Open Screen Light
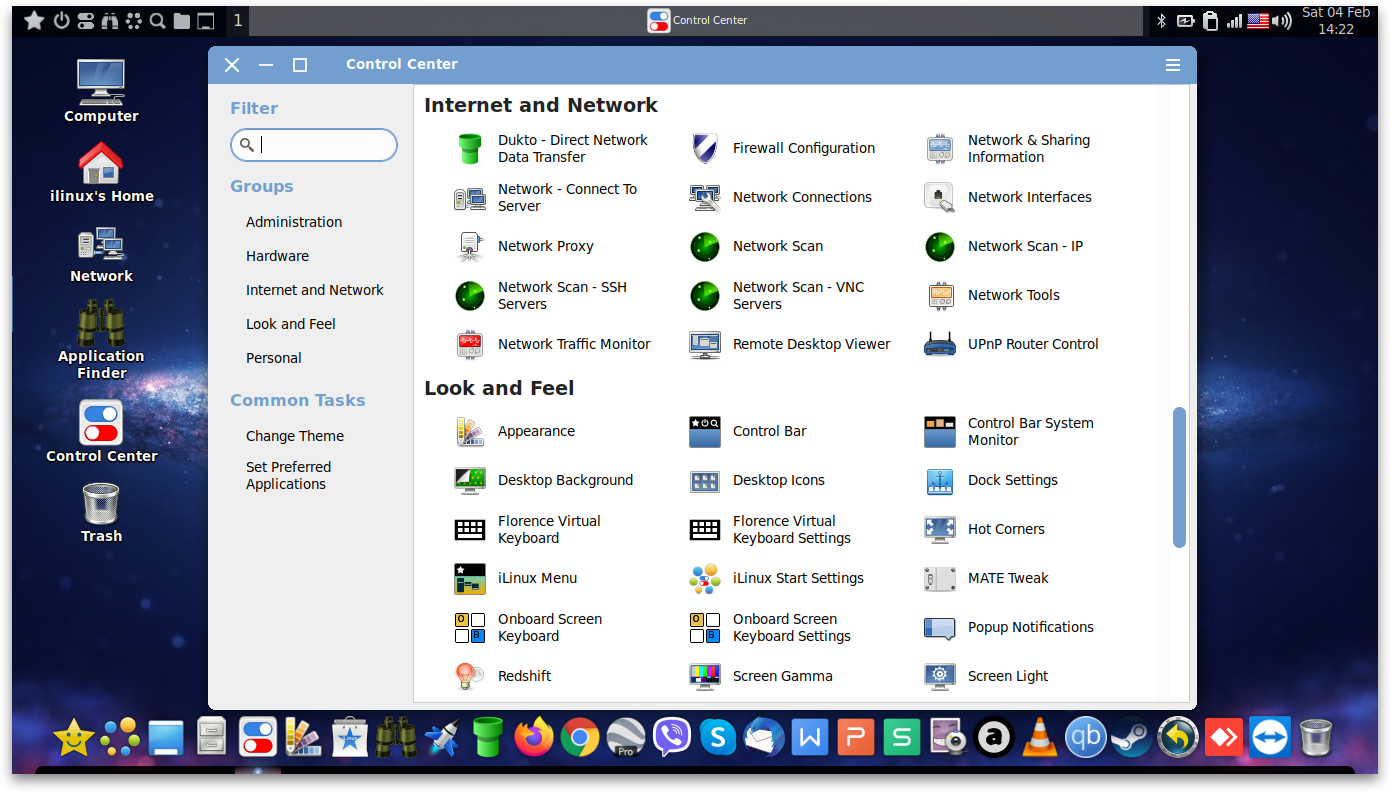1390x792 pixels. [x=987, y=676]
